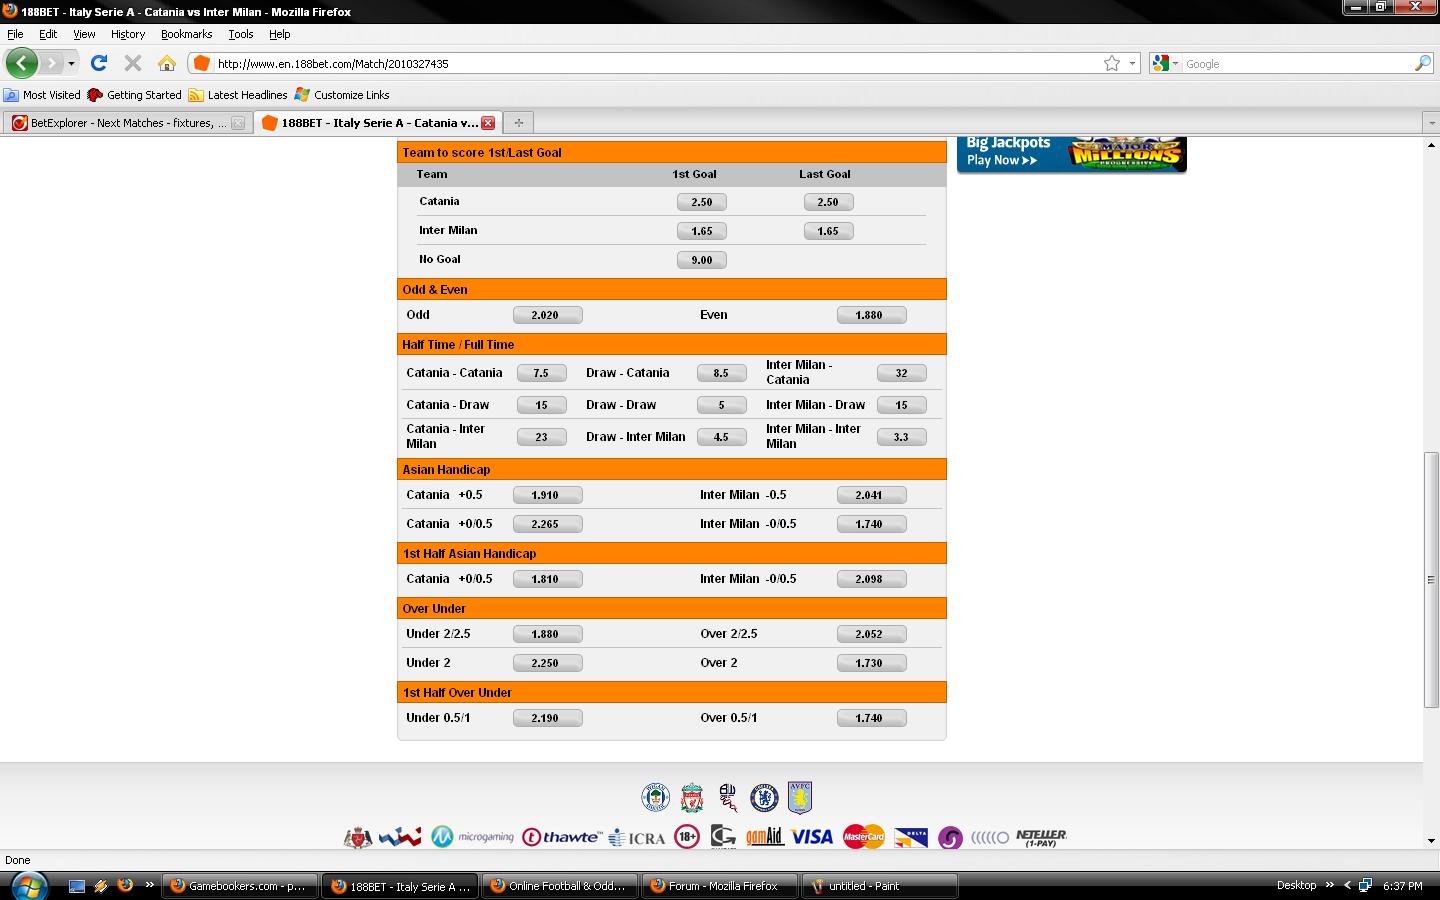The image size is (1440, 900).
Task: Open the Windows Start orb
Action: click(28, 886)
